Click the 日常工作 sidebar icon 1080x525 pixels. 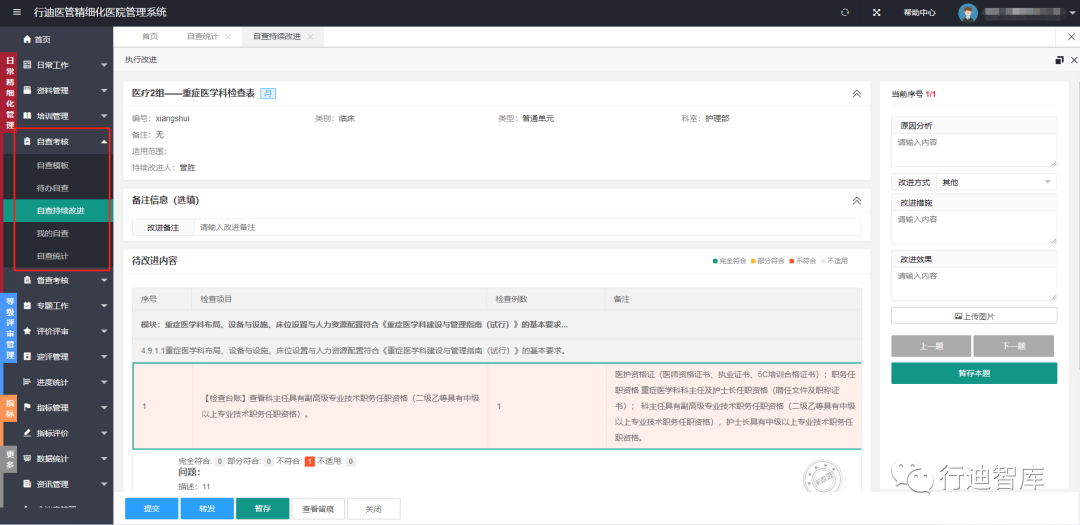[x=27, y=65]
